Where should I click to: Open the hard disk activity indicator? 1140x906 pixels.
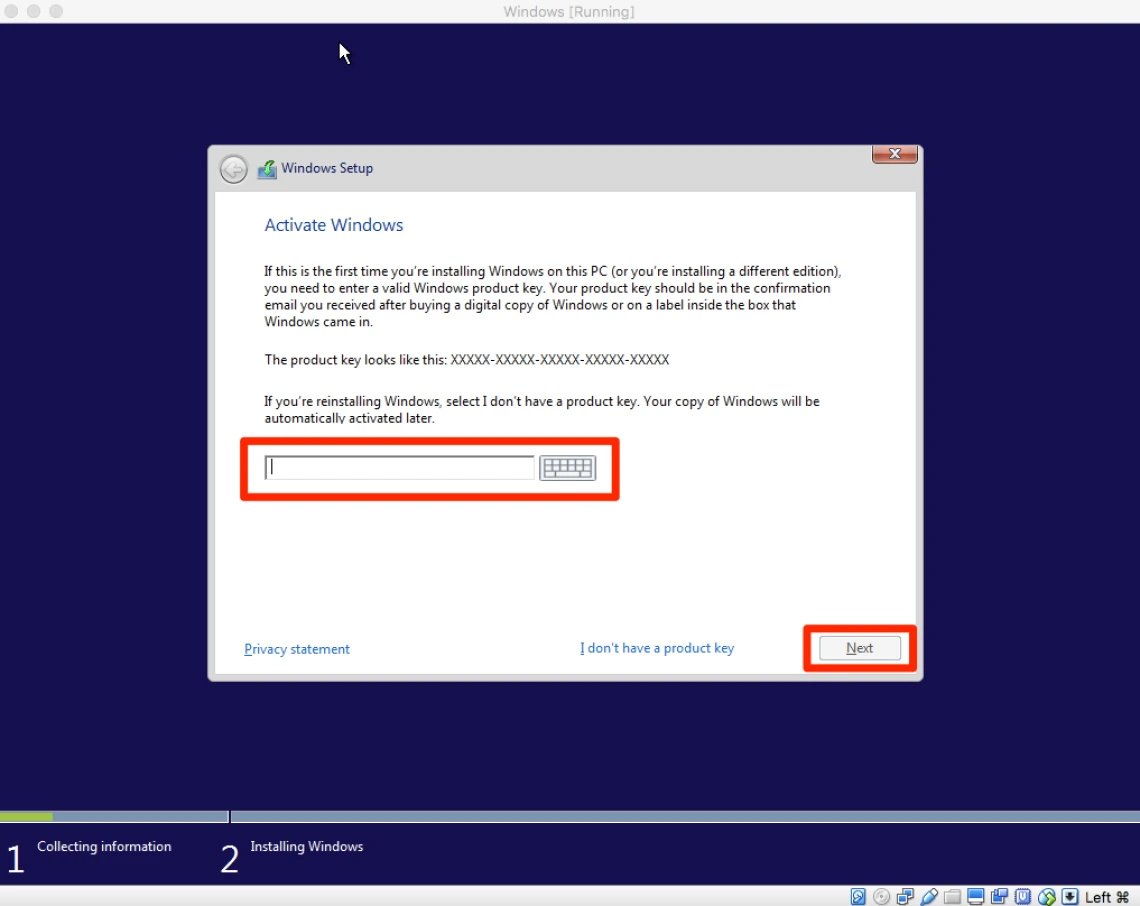click(x=858, y=897)
